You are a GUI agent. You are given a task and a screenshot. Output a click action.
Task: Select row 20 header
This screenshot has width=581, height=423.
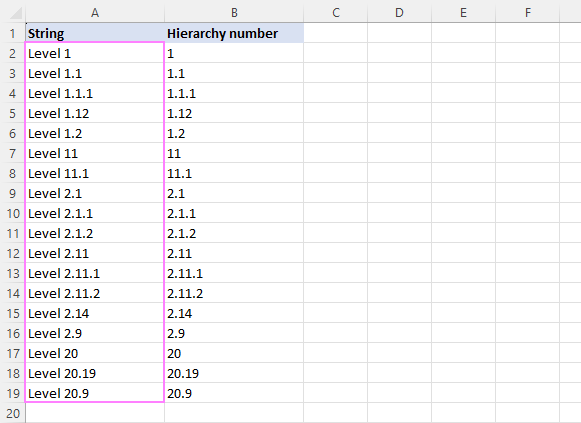click(x=13, y=413)
